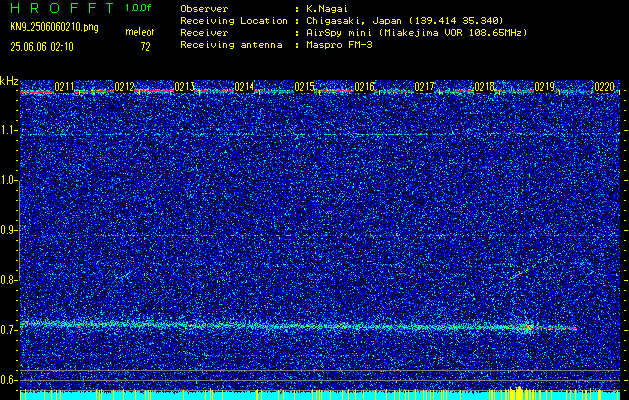Viewport: 629px width, 400px height.
Task: Click the location 'Chigasaki, Japan' text
Action: click(354, 21)
